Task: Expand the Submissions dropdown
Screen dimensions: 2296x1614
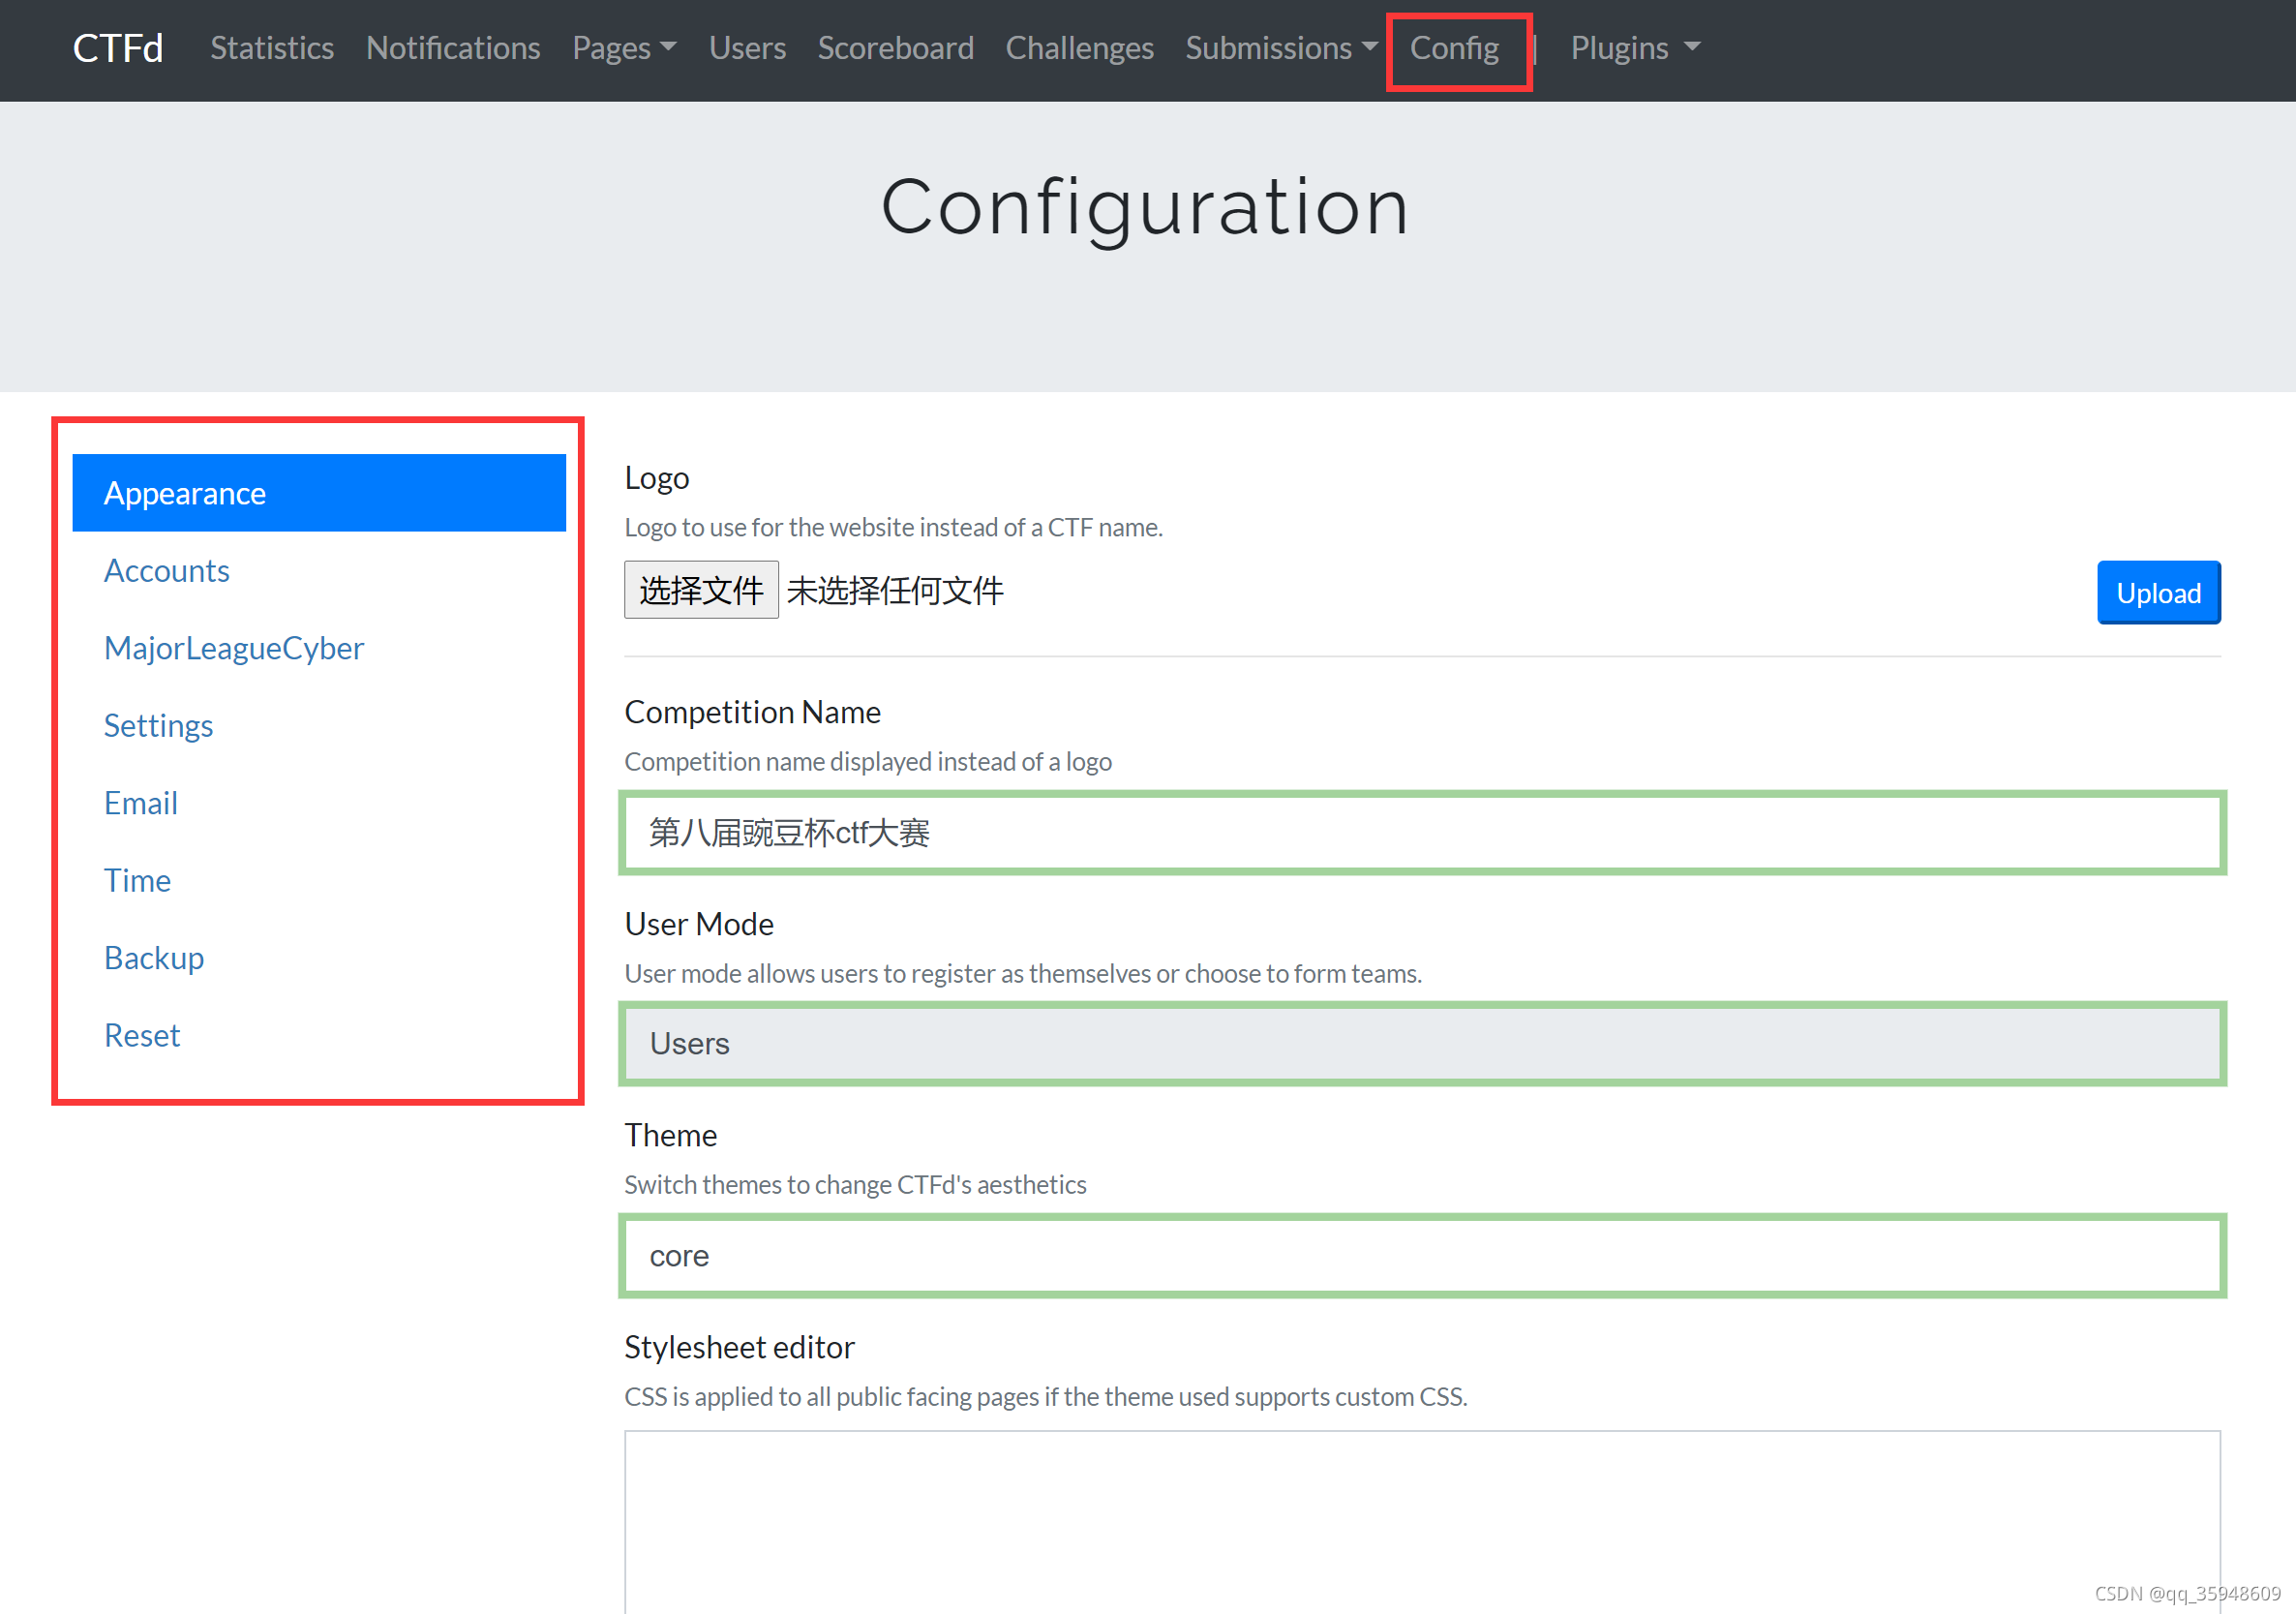Action: [1280, 48]
